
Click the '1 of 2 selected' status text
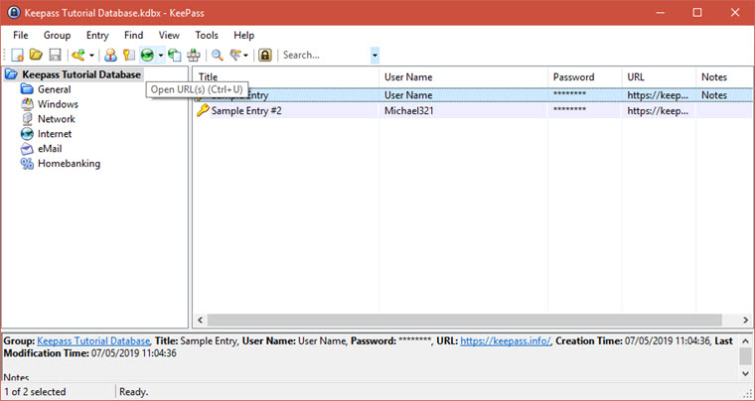coord(35,391)
